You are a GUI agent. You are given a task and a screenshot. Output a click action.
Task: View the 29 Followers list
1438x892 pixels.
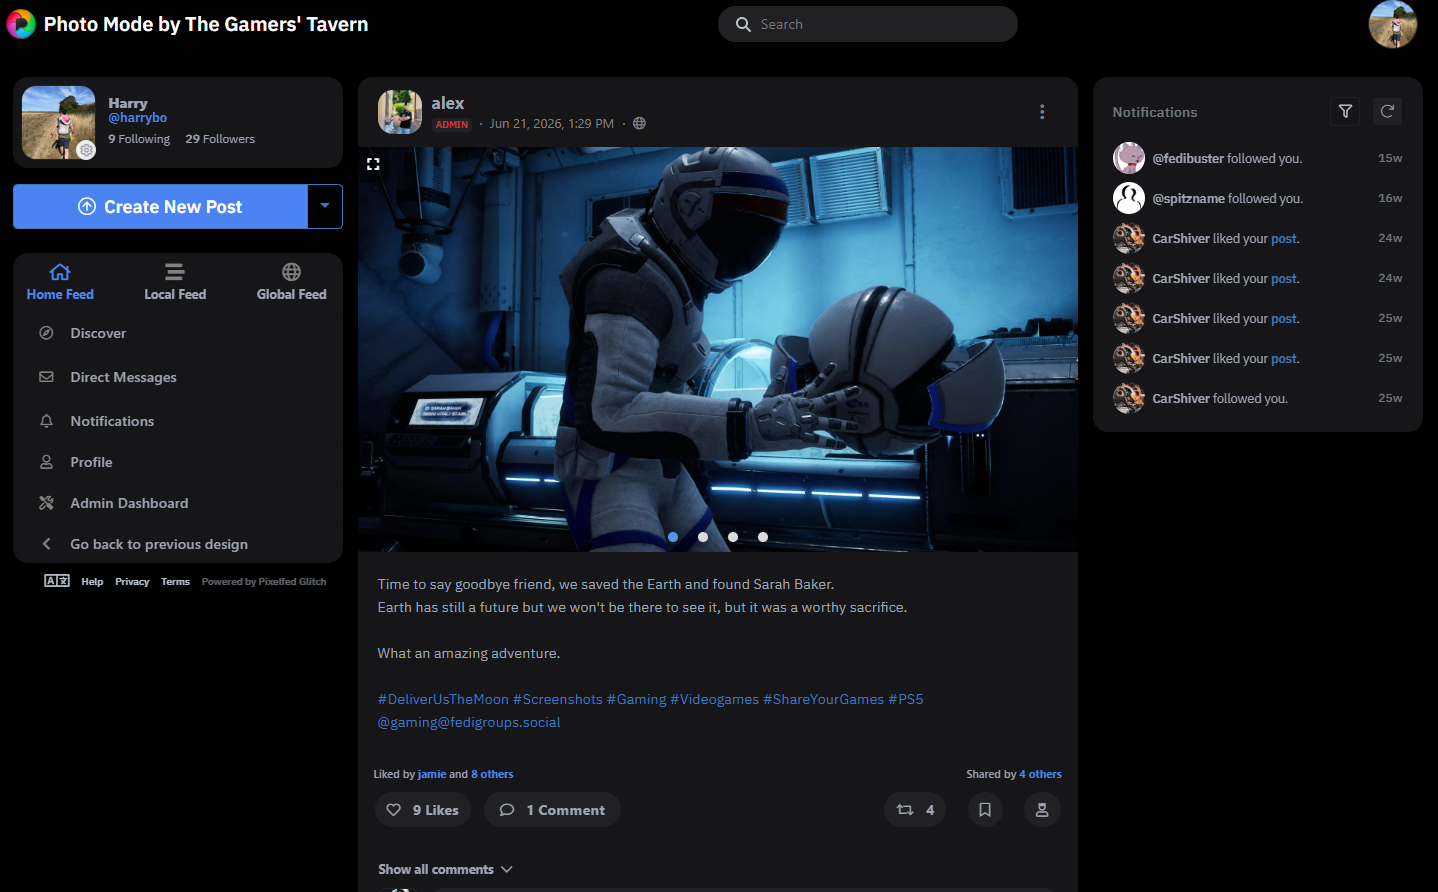pyautogui.click(x=220, y=139)
